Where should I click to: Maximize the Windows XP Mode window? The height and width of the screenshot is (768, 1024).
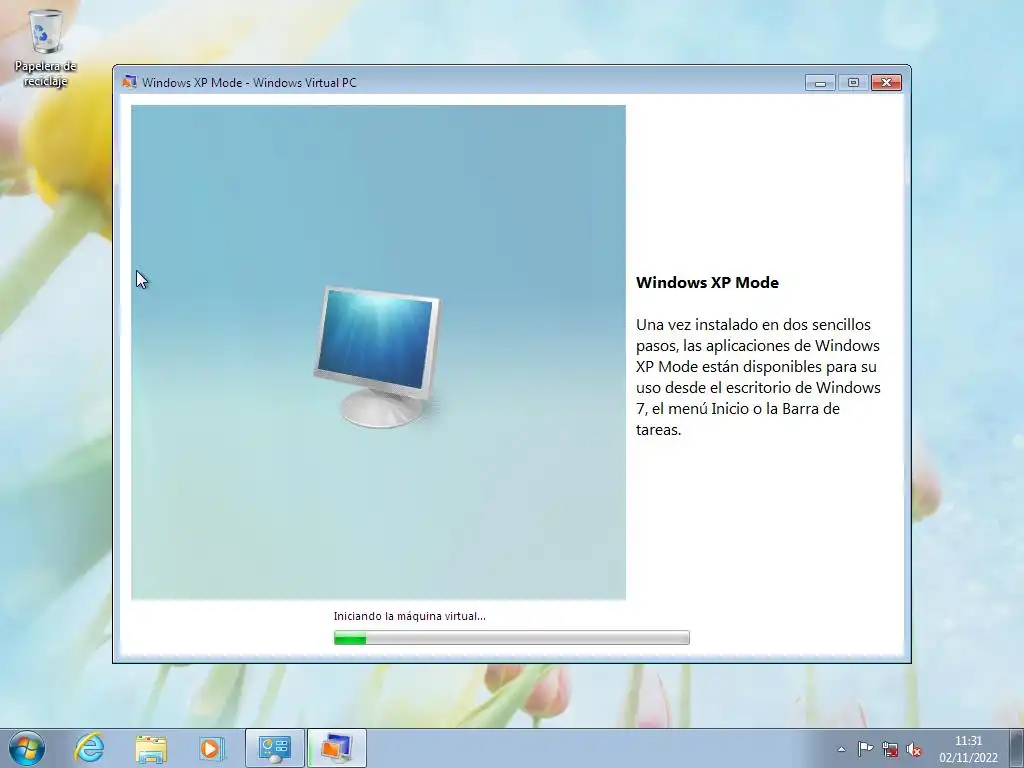853,82
